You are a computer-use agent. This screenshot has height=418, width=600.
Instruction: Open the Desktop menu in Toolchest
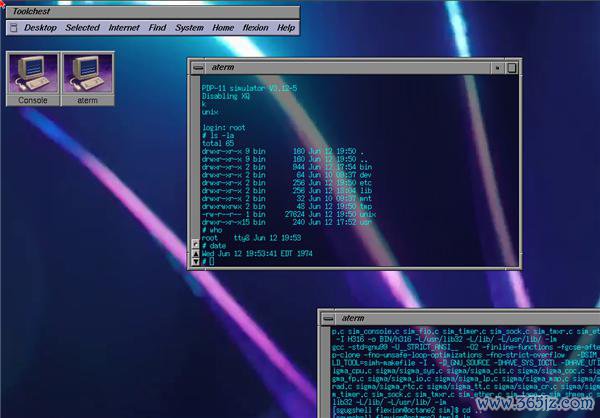click(40, 28)
